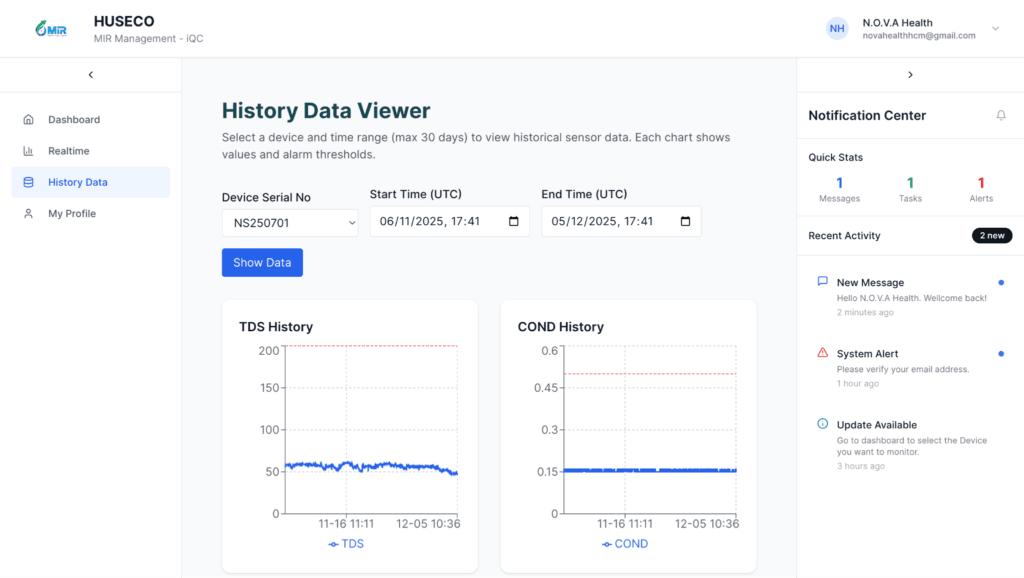Click the 2 new activity badge

991,236
